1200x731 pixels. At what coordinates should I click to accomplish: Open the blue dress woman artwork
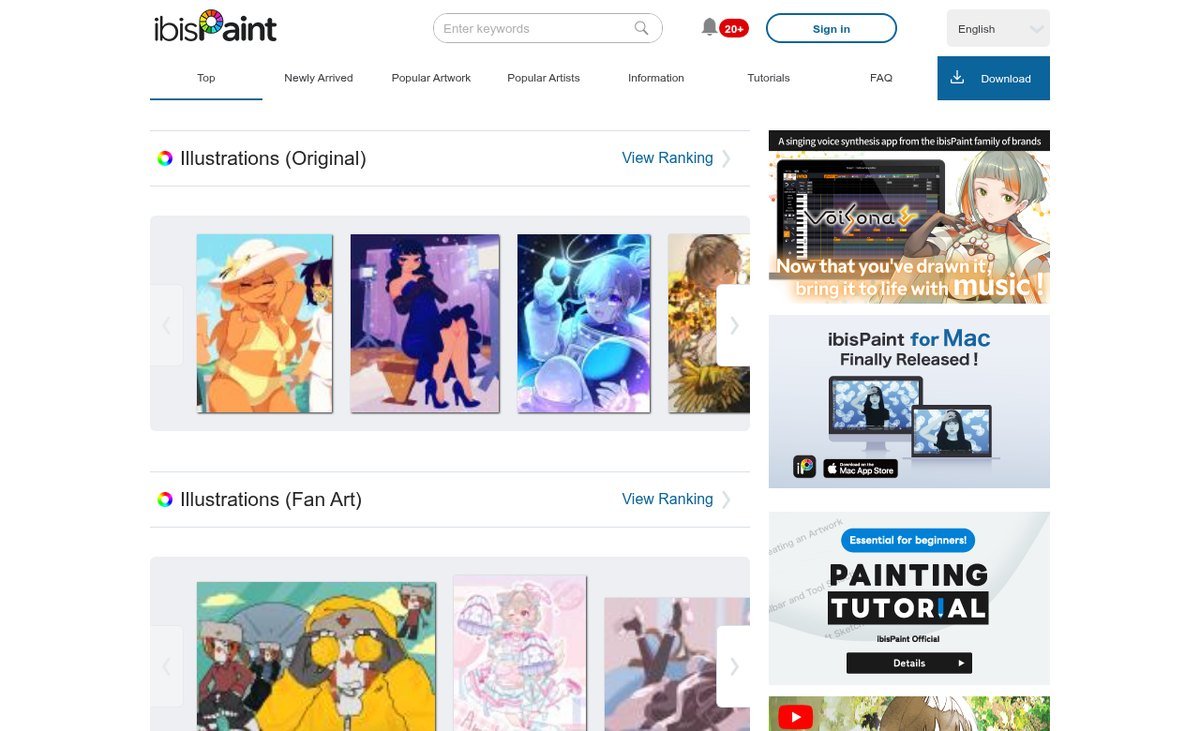[x=424, y=323]
